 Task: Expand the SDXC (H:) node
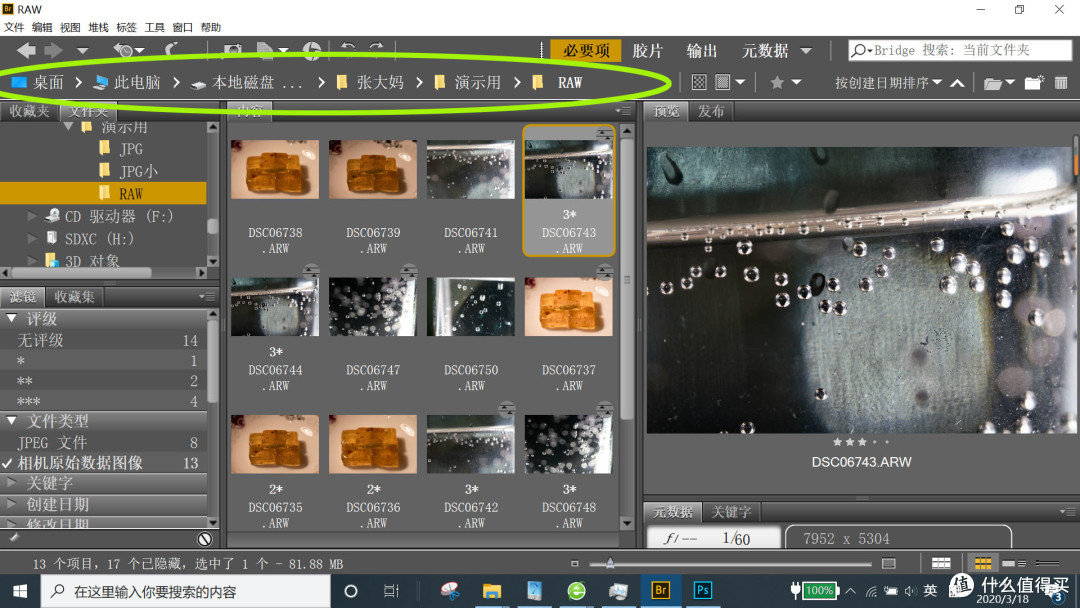(32, 238)
